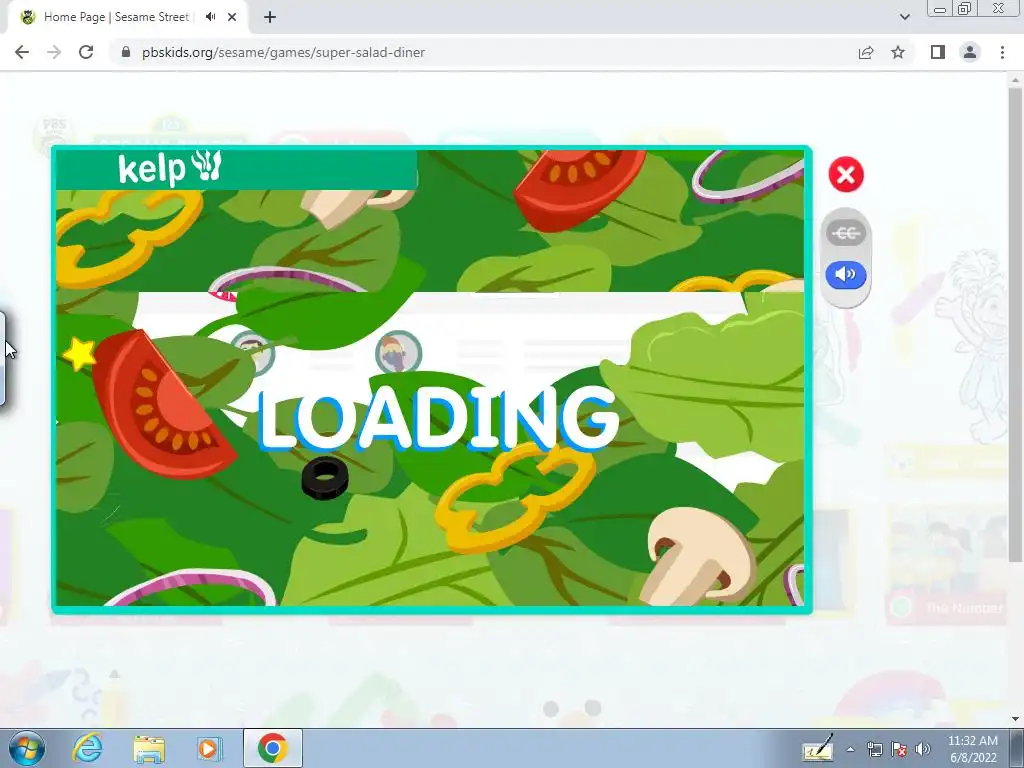Screen dimensions: 1024x768
Task: Click the page vertical scrollbar
Action: pos(1015,325)
